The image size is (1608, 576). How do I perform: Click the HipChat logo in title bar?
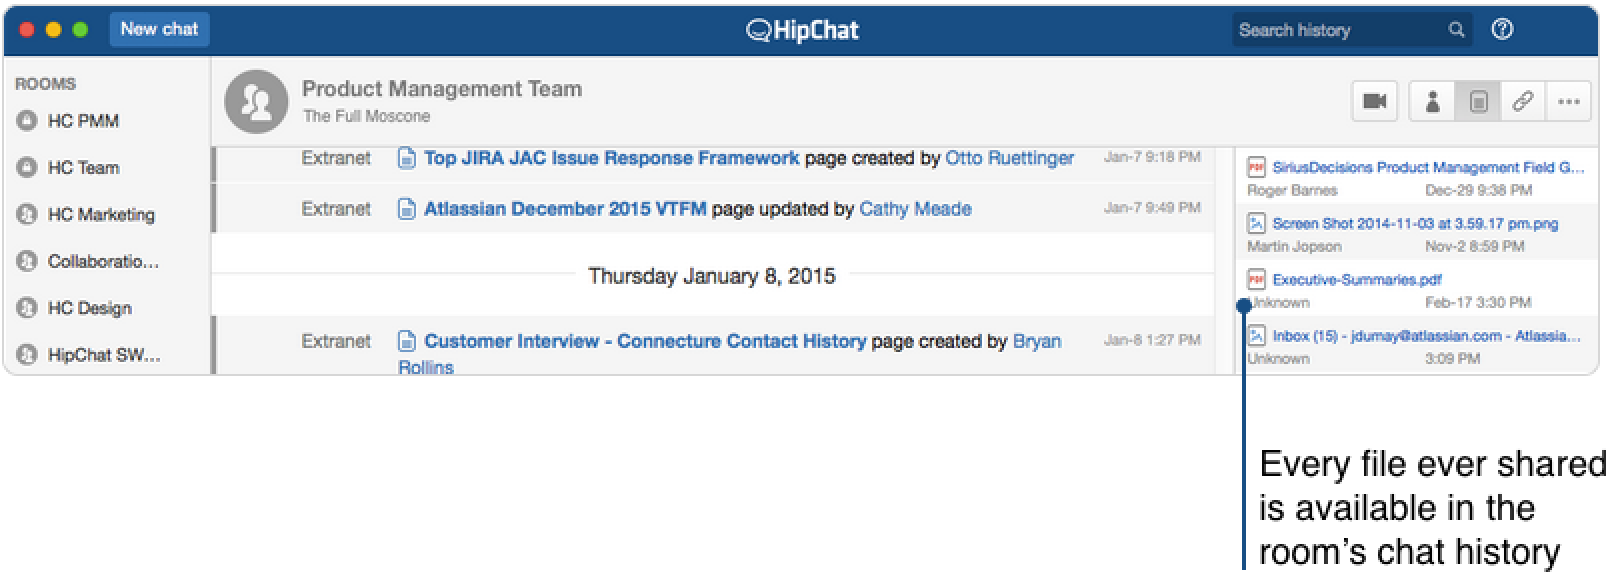[802, 30]
